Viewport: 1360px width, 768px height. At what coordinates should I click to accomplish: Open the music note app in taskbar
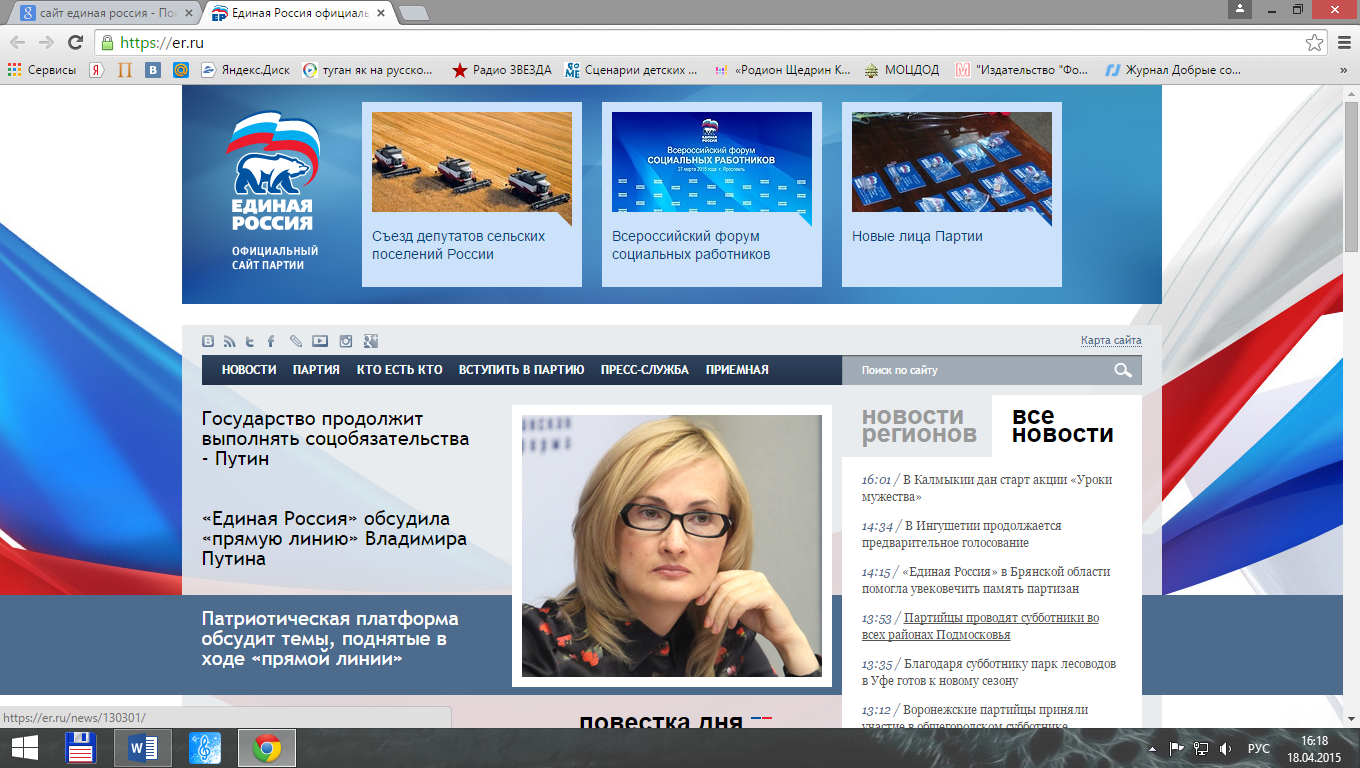[205, 748]
